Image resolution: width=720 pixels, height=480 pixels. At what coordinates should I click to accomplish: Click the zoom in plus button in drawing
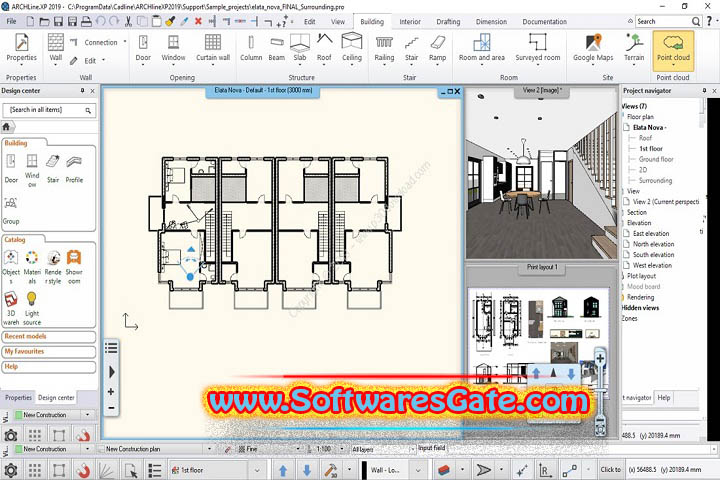[x=111, y=392]
